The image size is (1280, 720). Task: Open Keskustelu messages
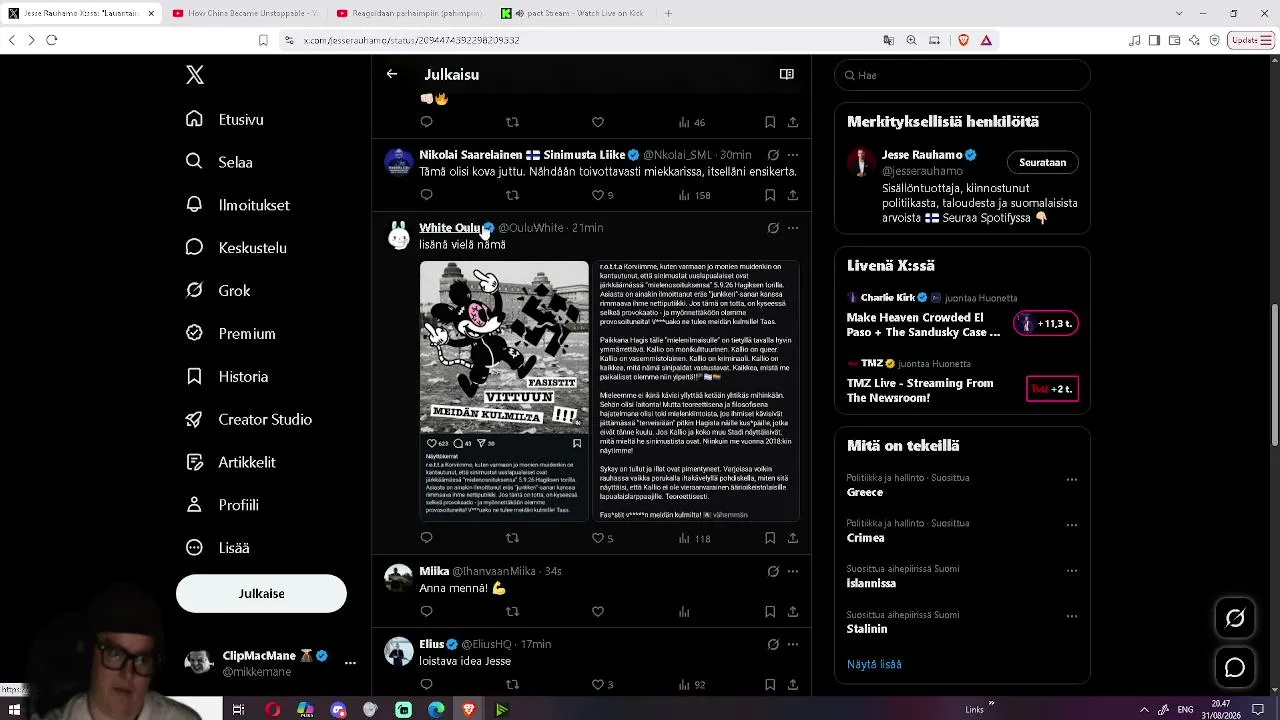pyautogui.click(x=237, y=248)
